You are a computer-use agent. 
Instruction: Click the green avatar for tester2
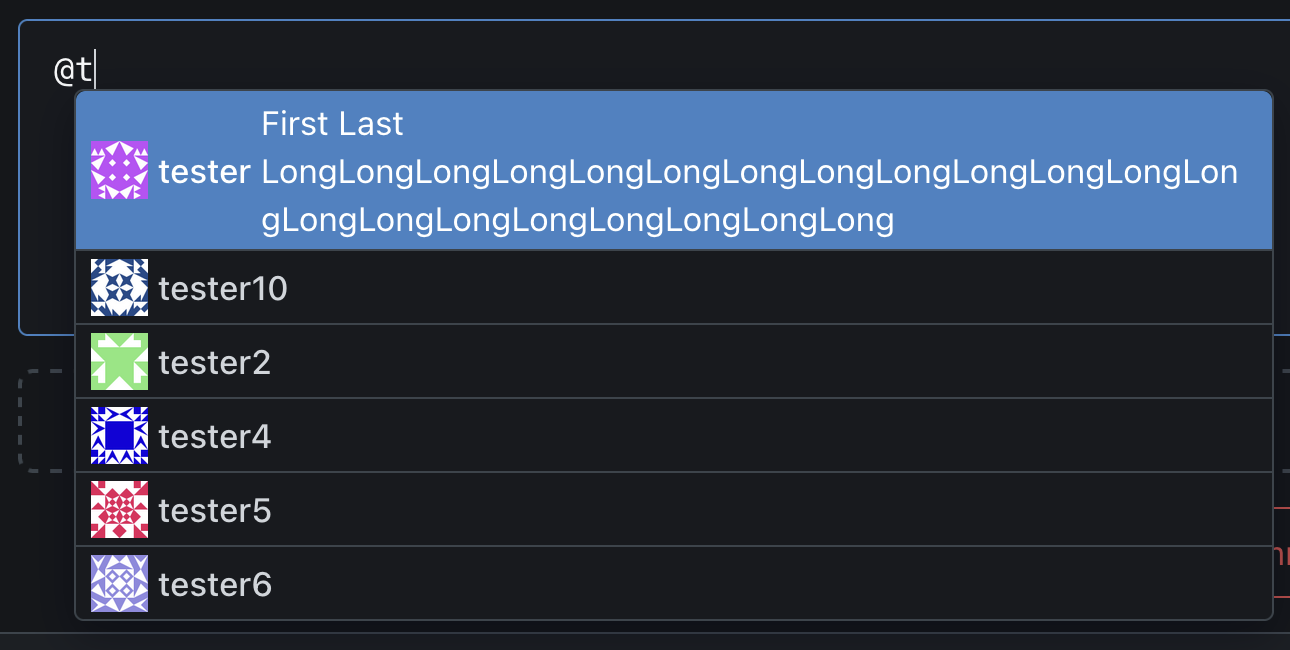coord(119,361)
